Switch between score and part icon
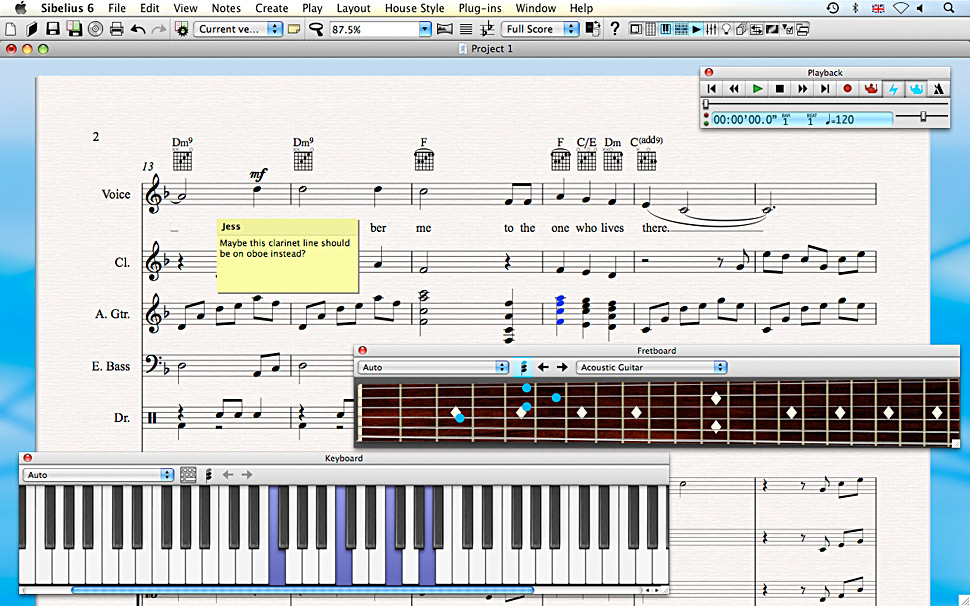Screen dimensions: 970x606 pyautogui.click(x=593, y=29)
